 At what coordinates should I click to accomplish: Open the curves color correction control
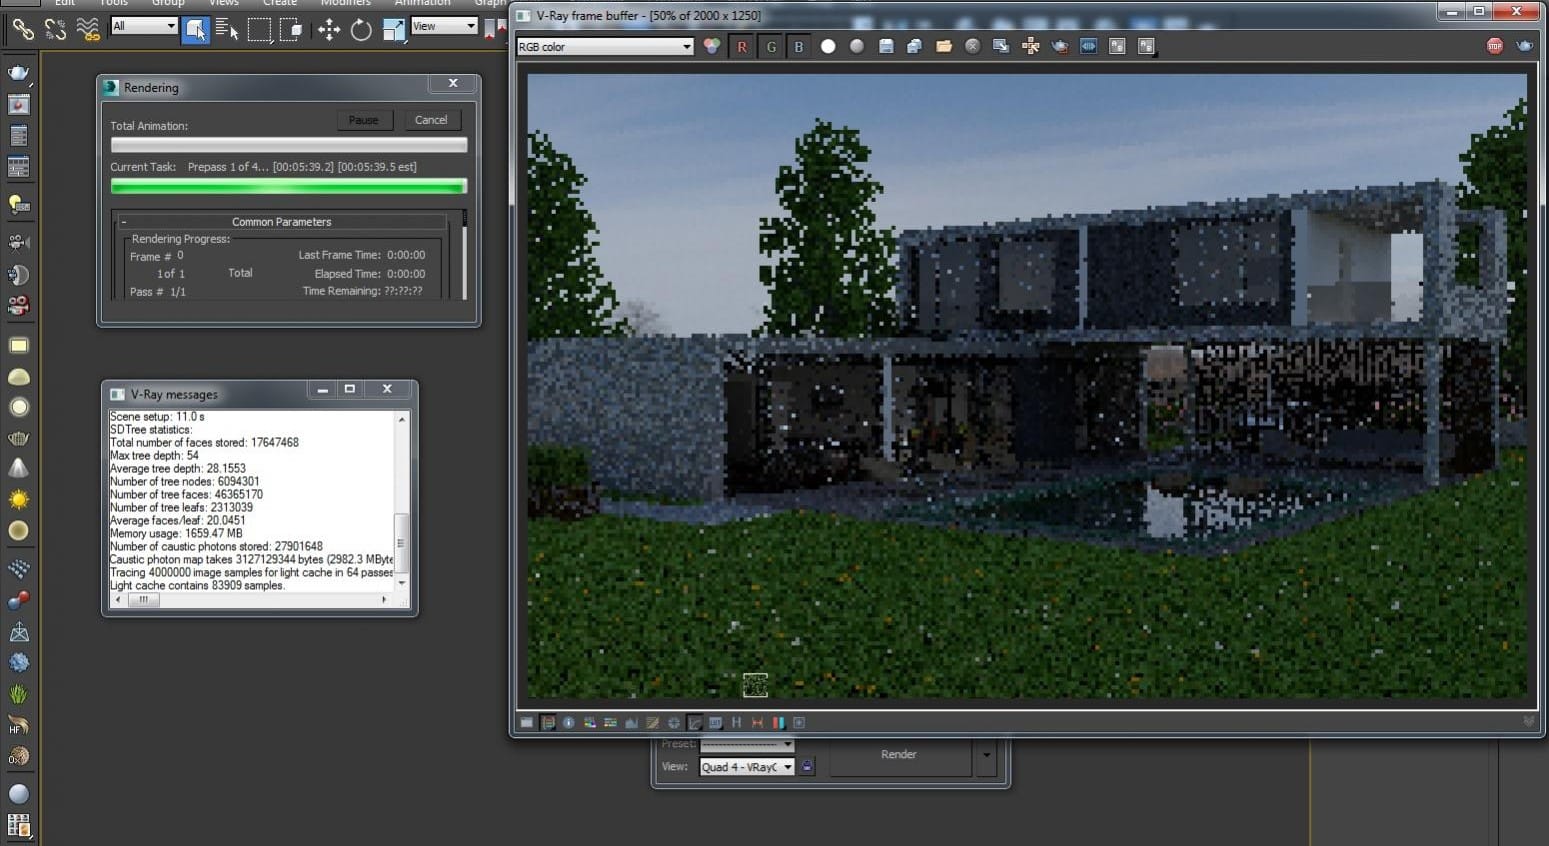click(x=694, y=722)
